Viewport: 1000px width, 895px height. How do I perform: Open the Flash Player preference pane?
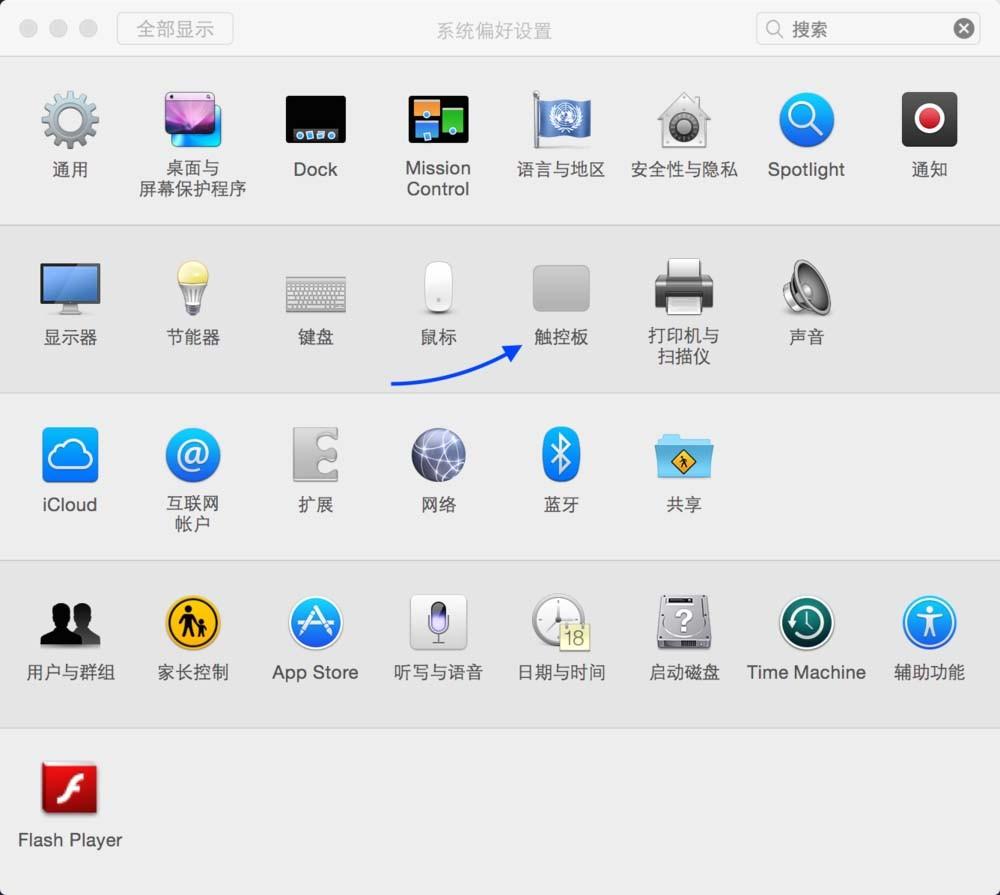[x=69, y=790]
